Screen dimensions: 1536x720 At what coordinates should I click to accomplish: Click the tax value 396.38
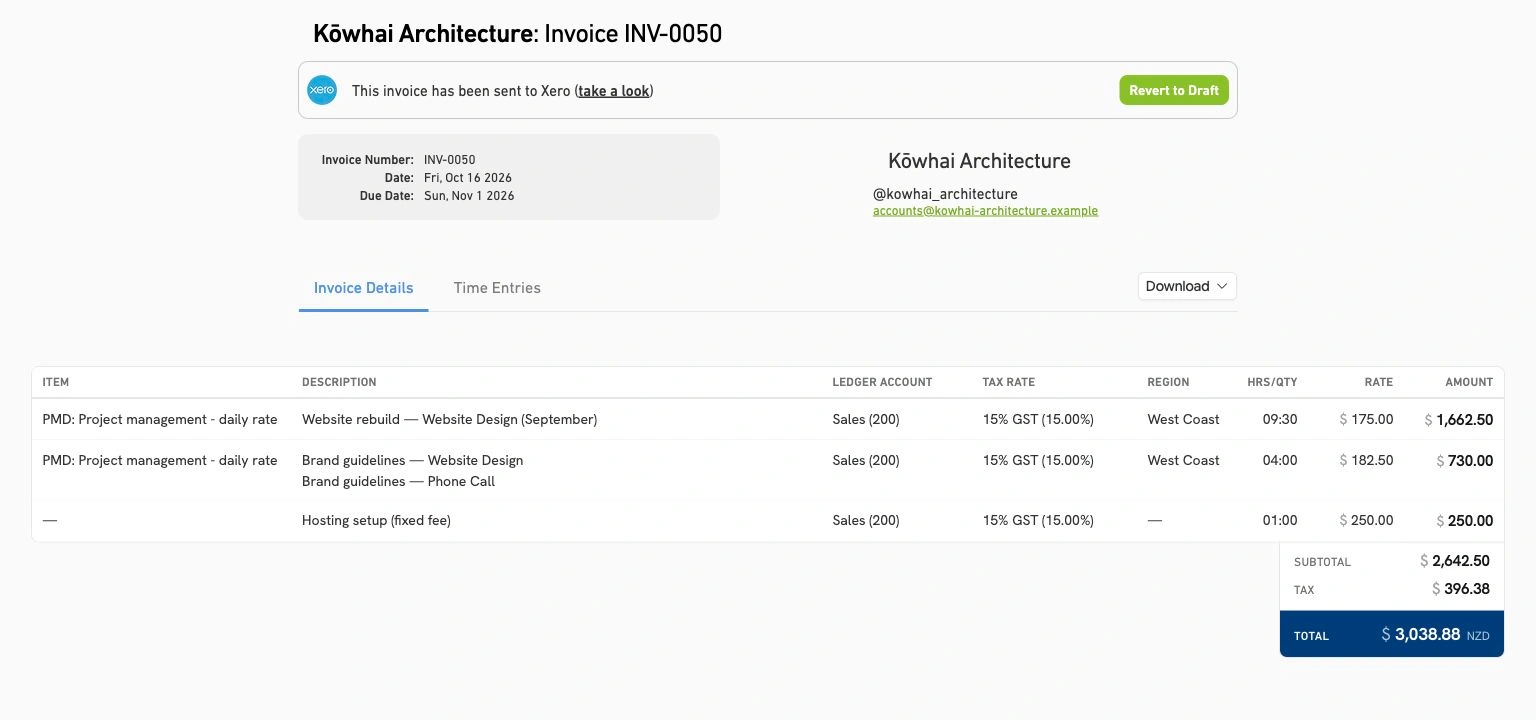1461,590
